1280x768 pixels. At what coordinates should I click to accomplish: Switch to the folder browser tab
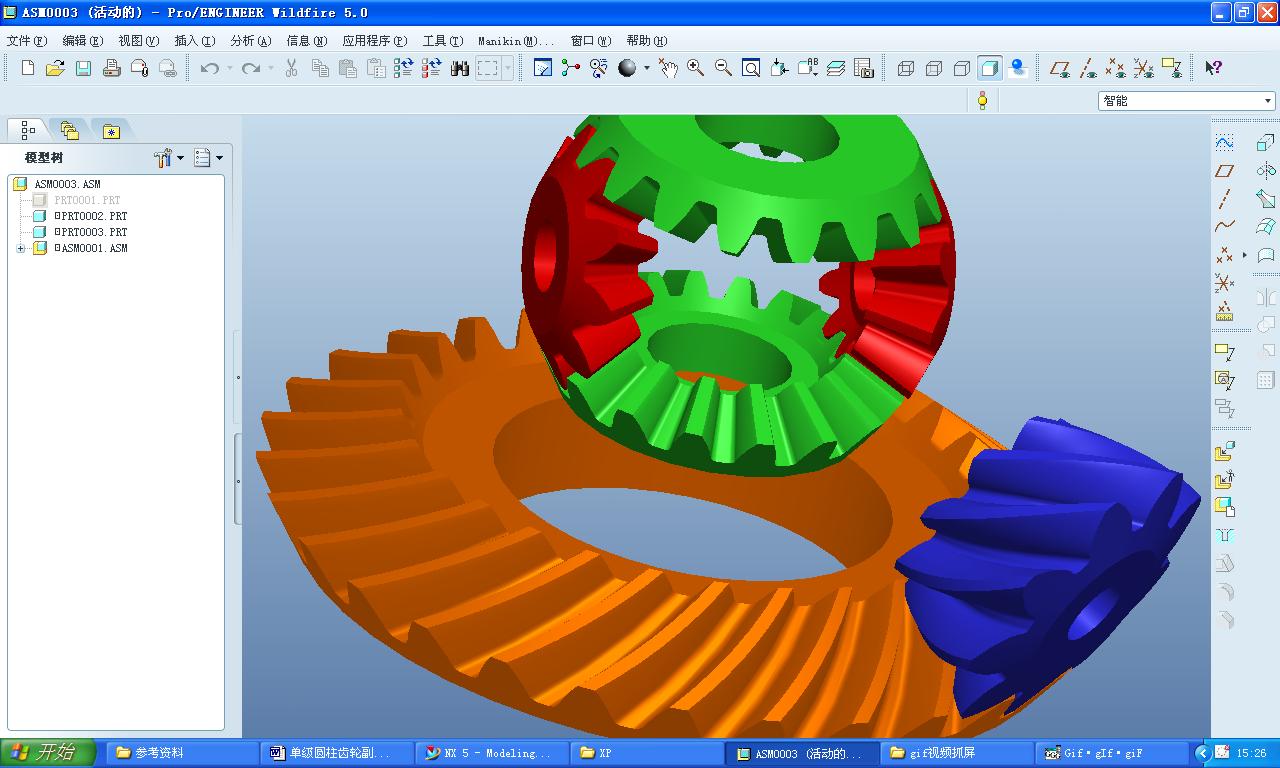tap(69, 130)
